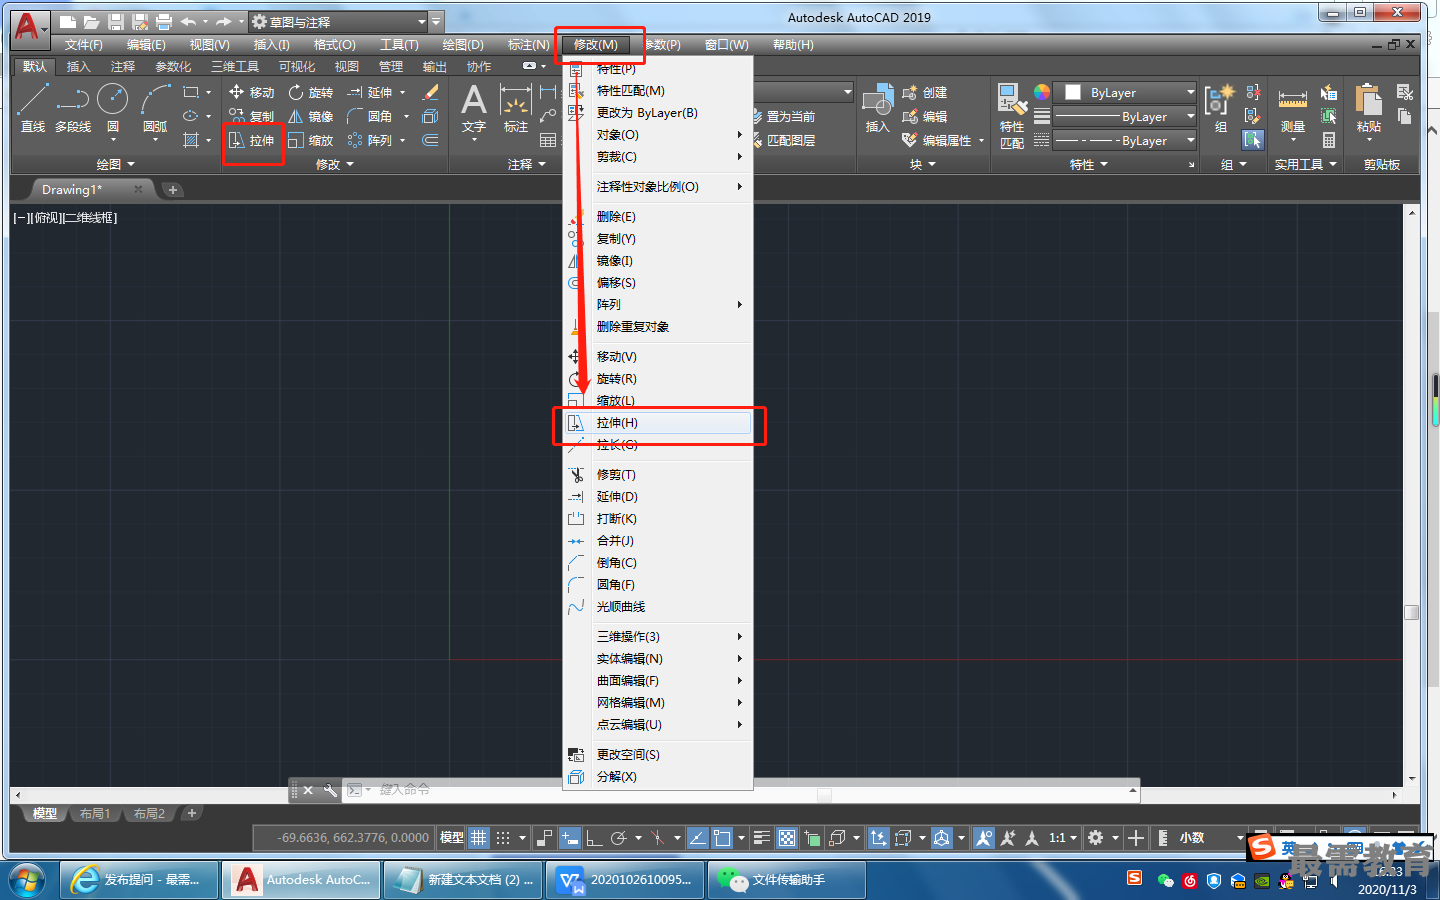Image resolution: width=1440 pixels, height=900 pixels.
Task: Open 文件传输助手 in the taskbar
Action: (786, 880)
